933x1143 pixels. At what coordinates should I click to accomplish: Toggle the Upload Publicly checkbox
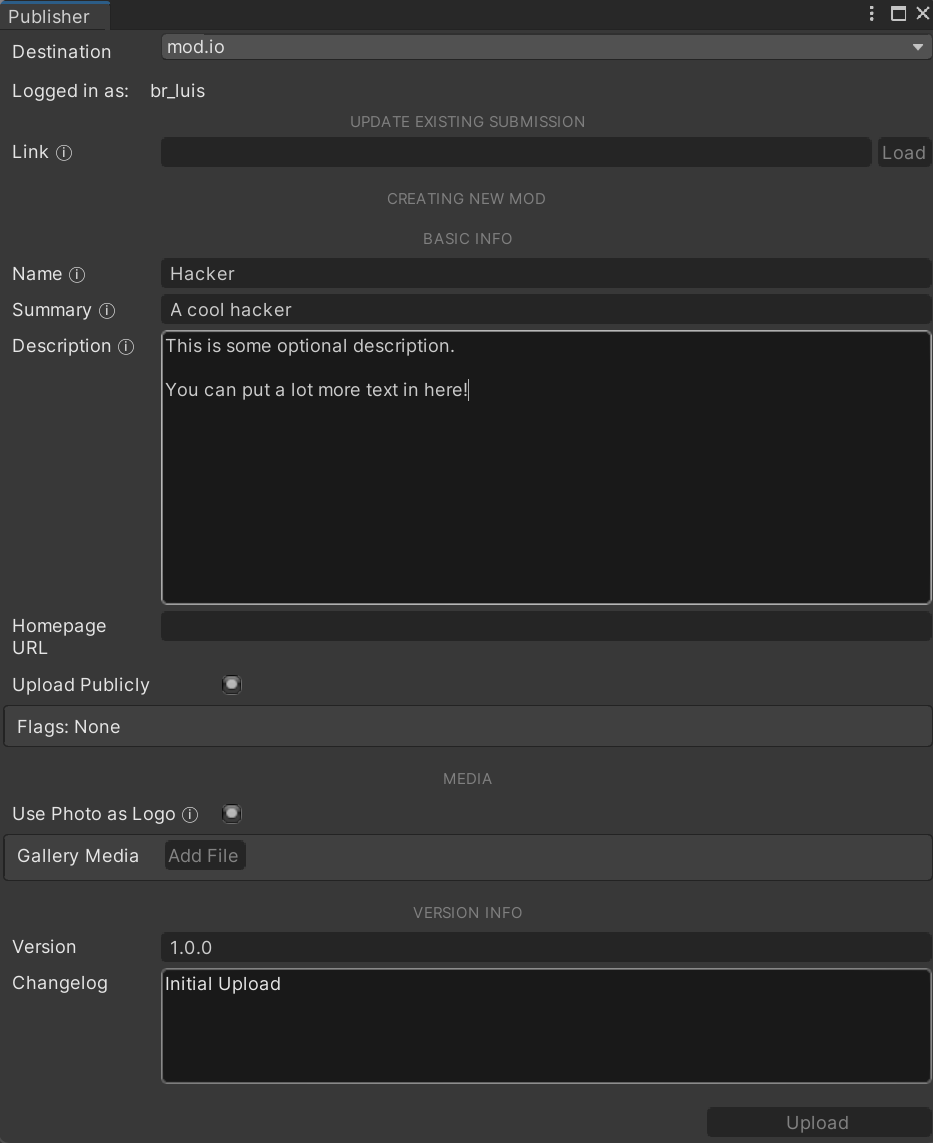pyautogui.click(x=232, y=685)
